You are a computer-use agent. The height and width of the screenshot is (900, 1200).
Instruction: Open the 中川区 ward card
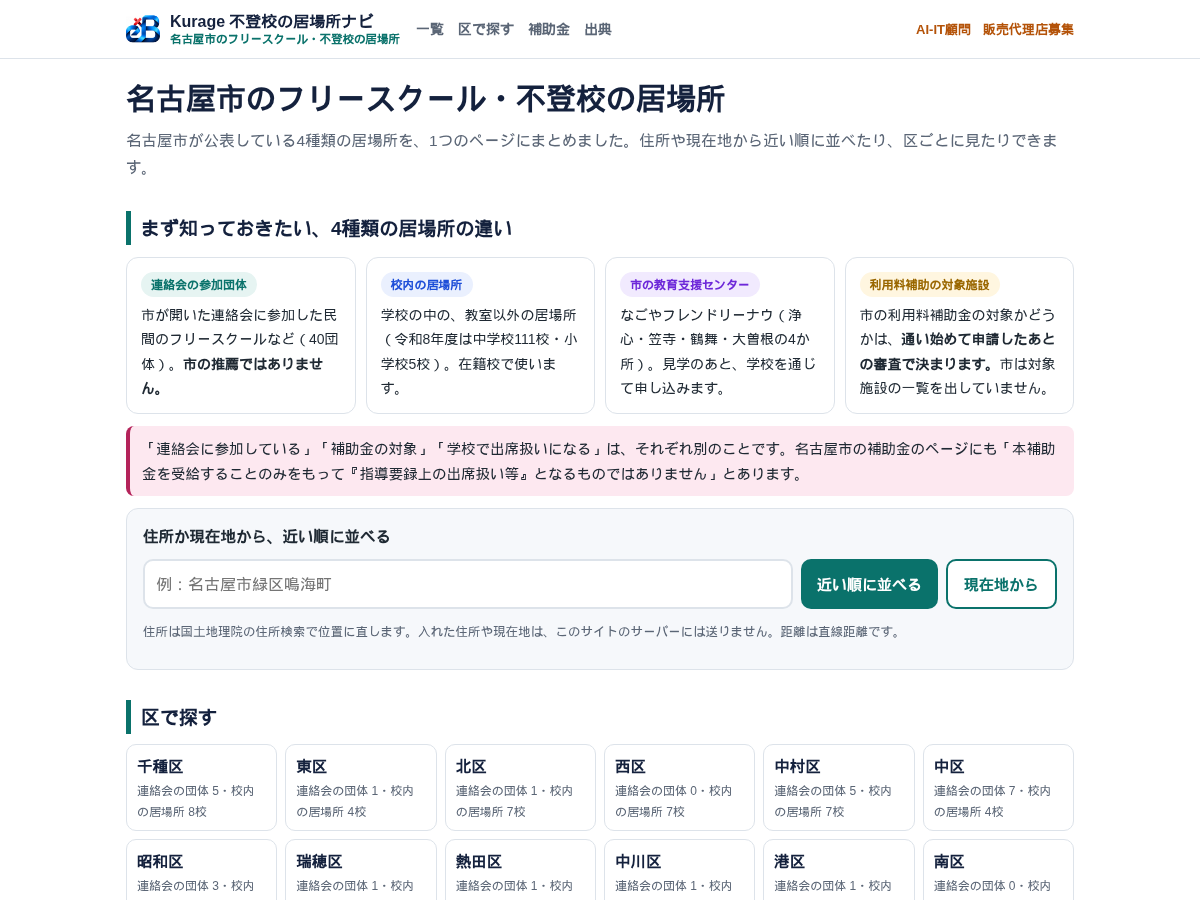679,870
